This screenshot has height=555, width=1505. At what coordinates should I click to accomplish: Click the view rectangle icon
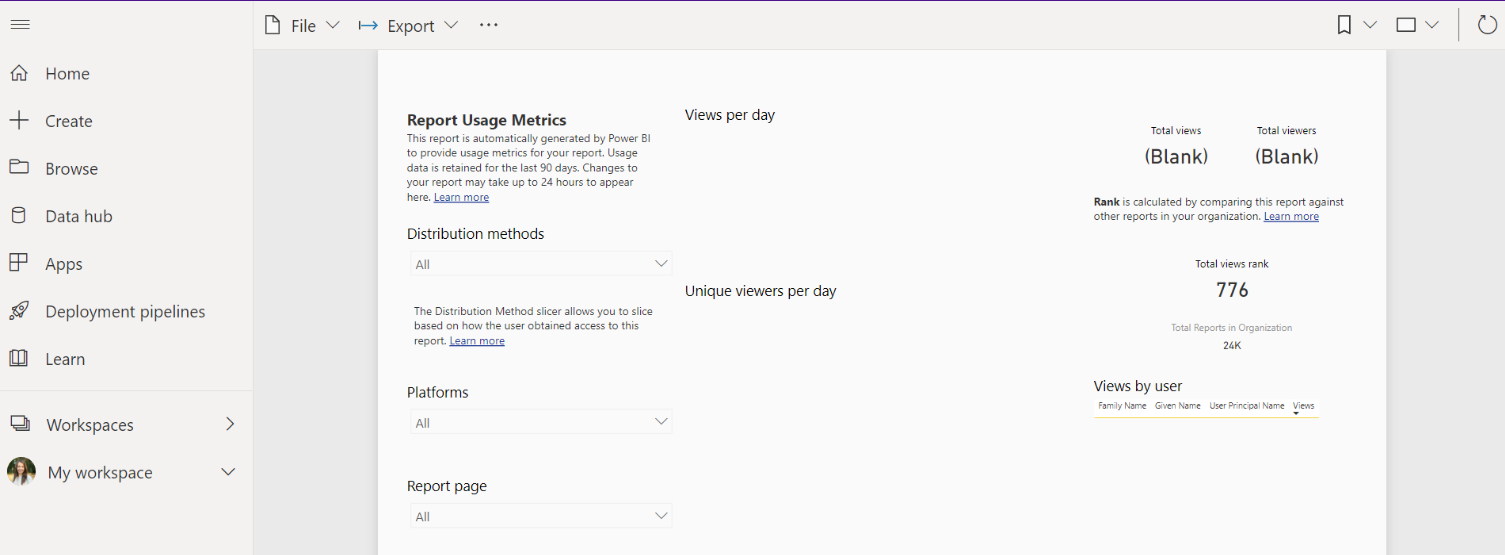click(1406, 25)
